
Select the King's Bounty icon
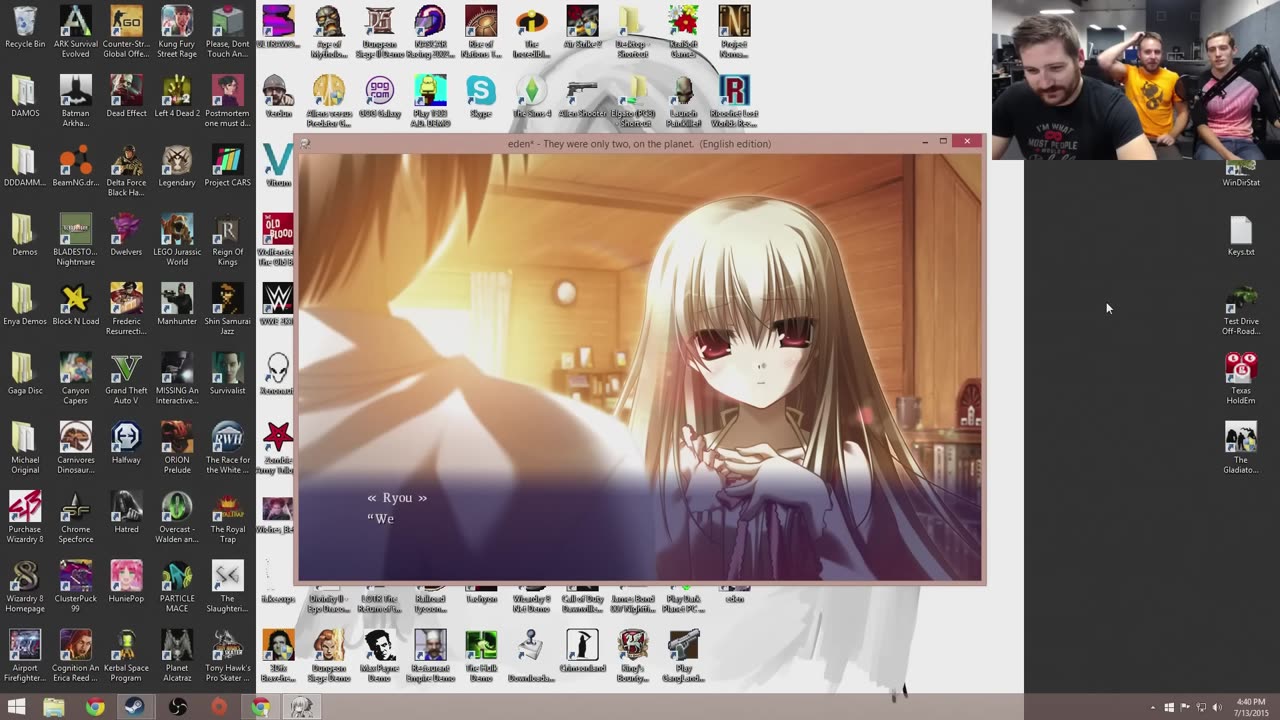click(x=632, y=656)
